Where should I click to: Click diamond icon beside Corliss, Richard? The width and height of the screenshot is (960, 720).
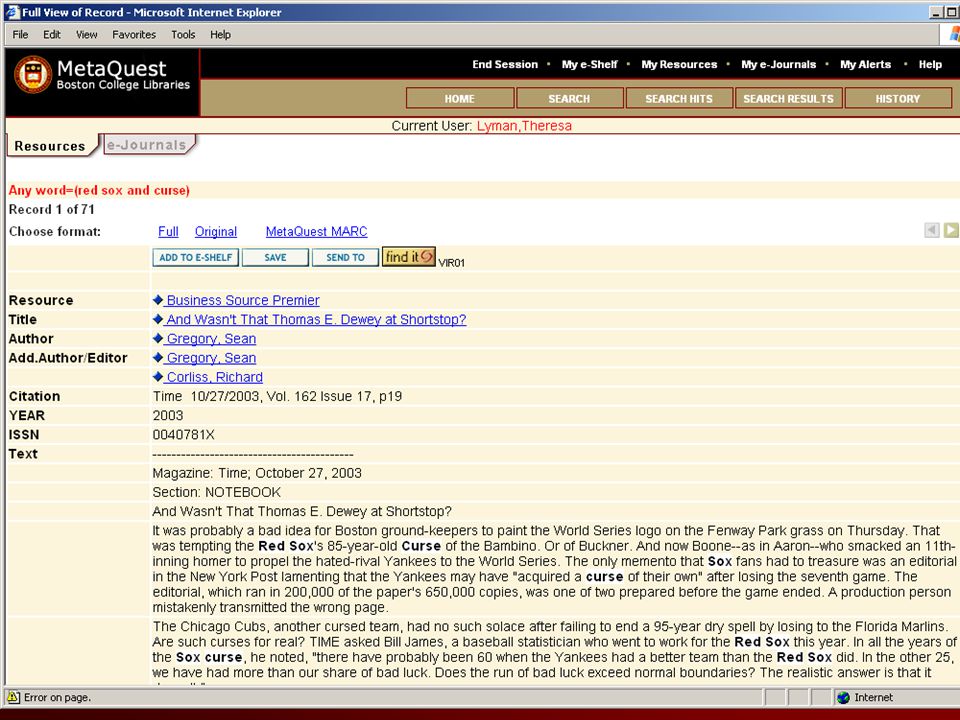coord(158,377)
